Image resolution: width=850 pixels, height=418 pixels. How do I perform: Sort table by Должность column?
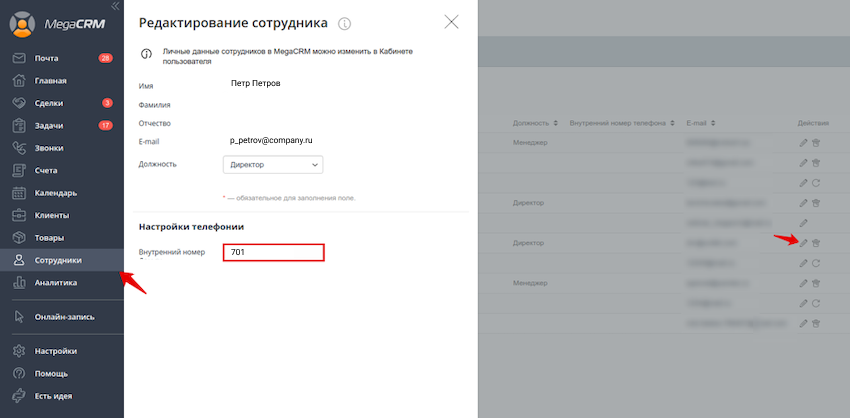[x=535, y=123]
